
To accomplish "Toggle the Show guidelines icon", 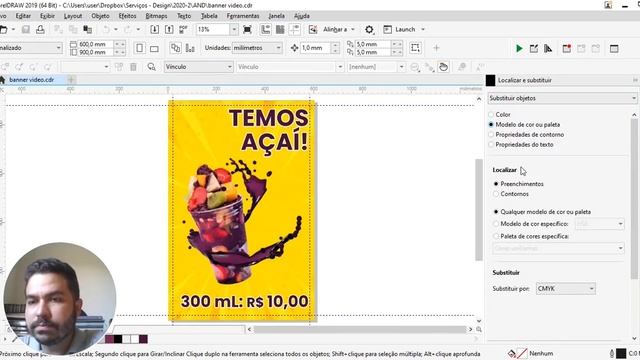I will (x=294, y=29).
